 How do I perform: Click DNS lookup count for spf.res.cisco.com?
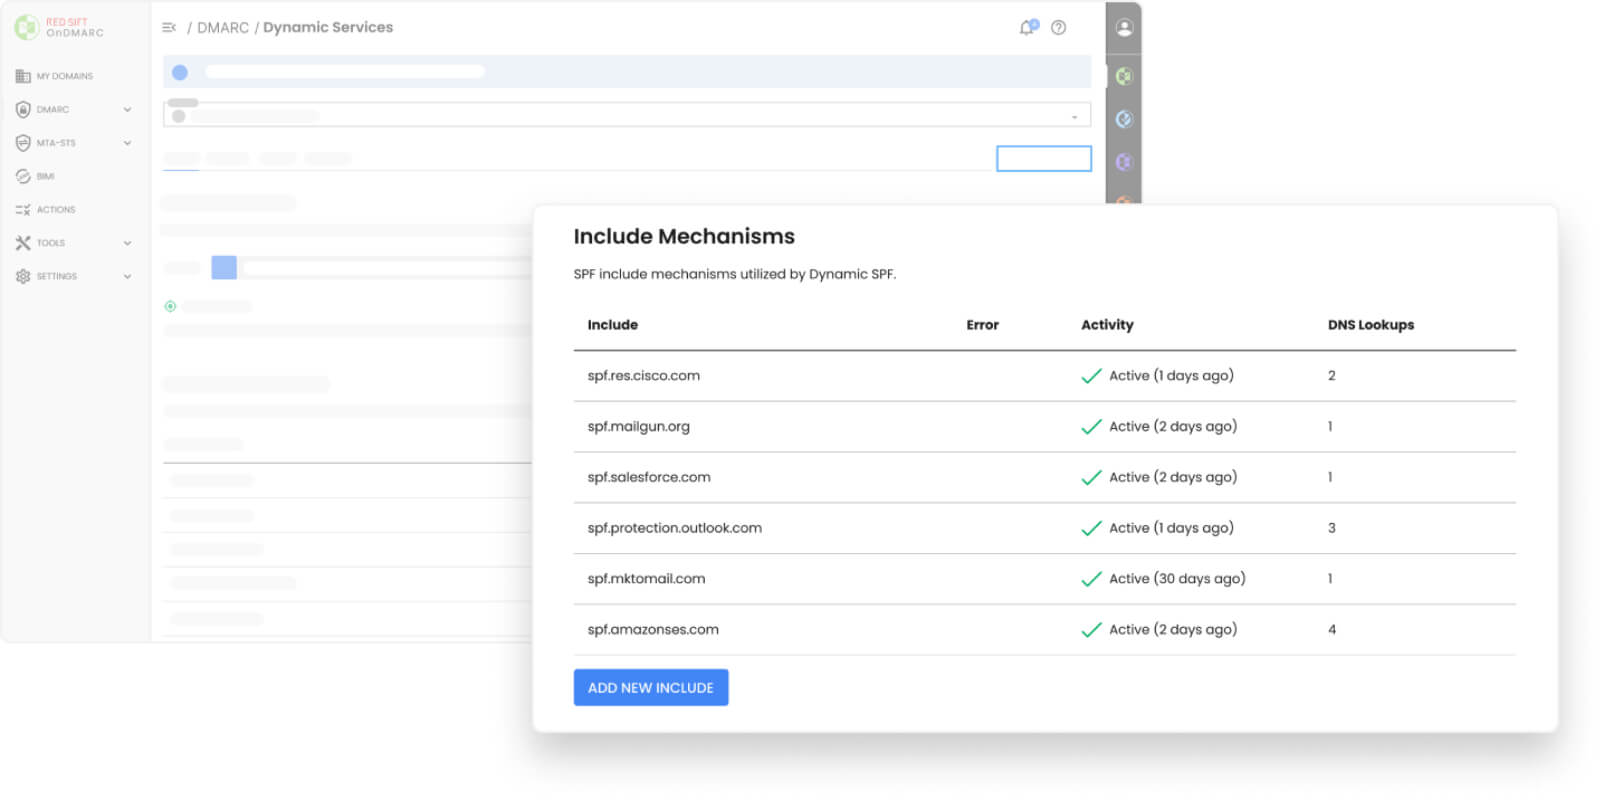click(1332, 376)
